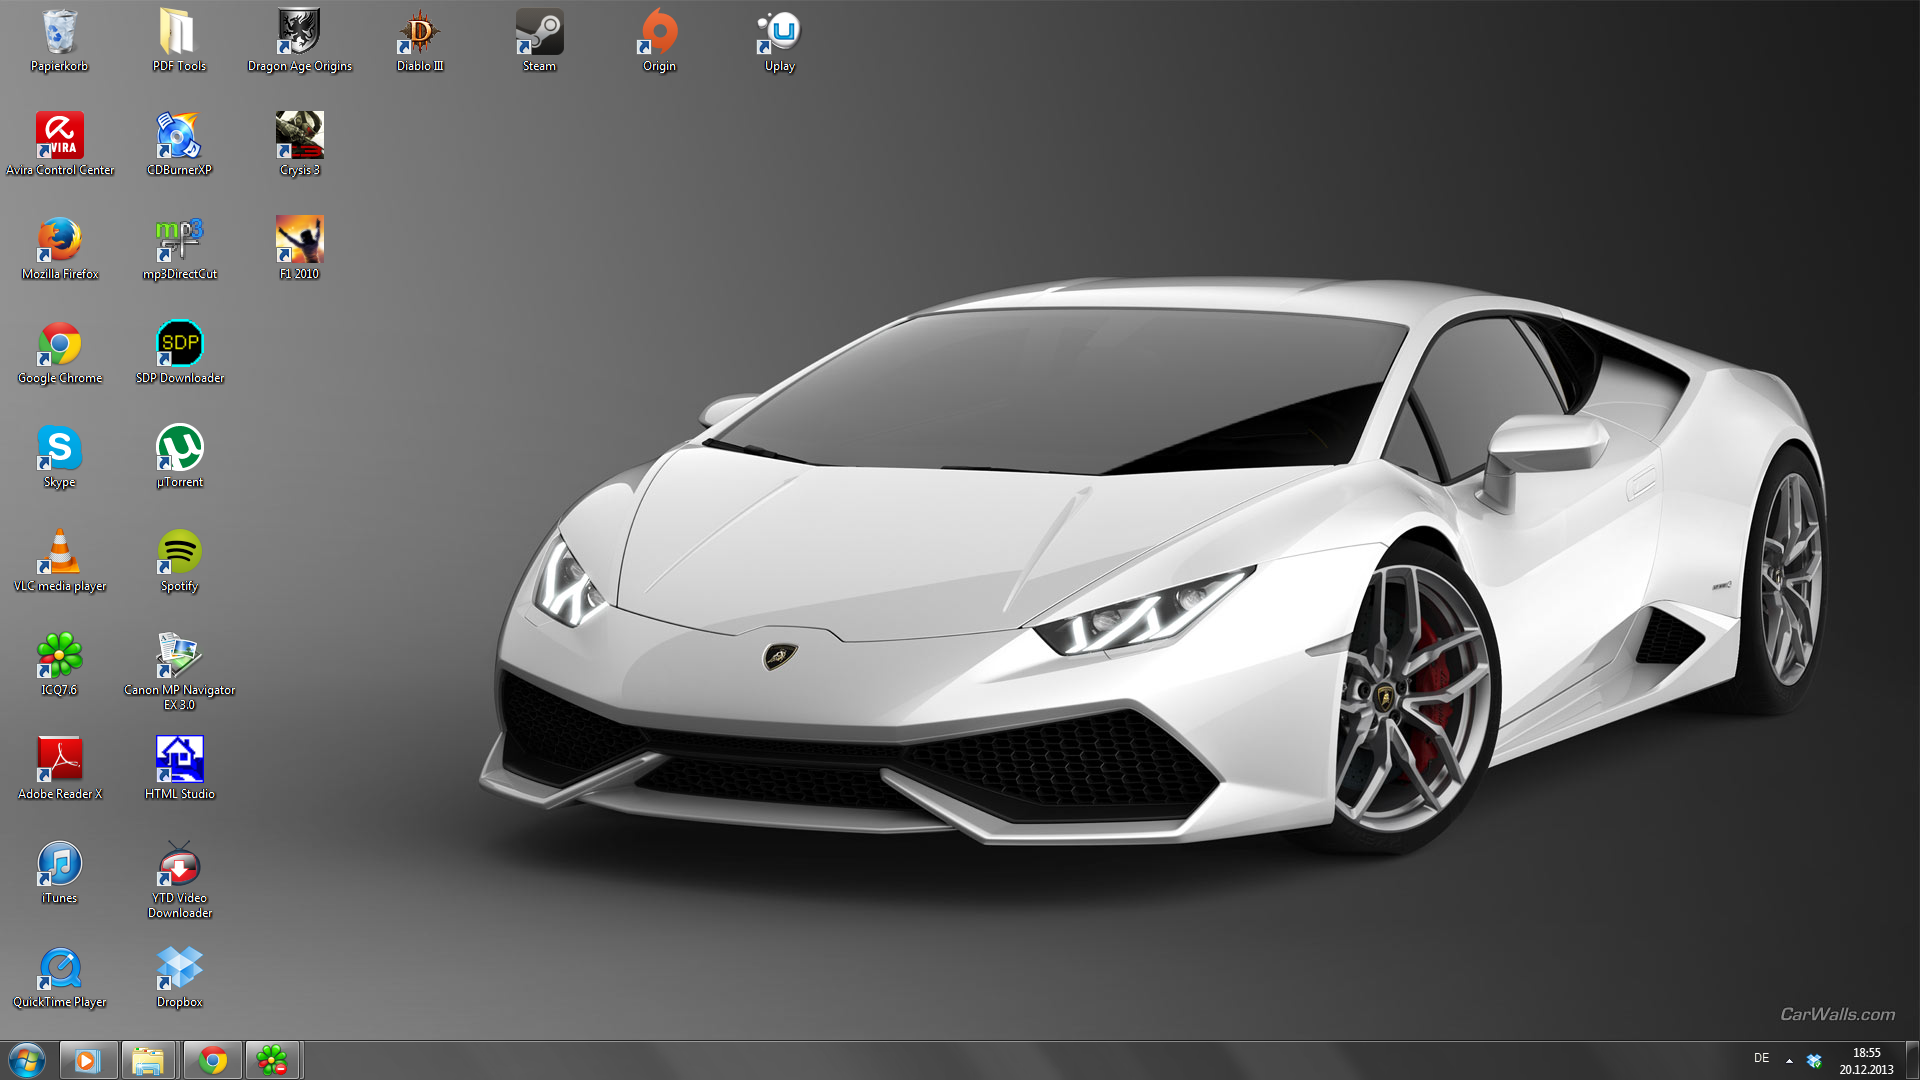This screenshot has height=1080, width=1920.
Task: Open the Papierkorb recycle bin icon
Action: pyautogui.click(x=59, y=41)
